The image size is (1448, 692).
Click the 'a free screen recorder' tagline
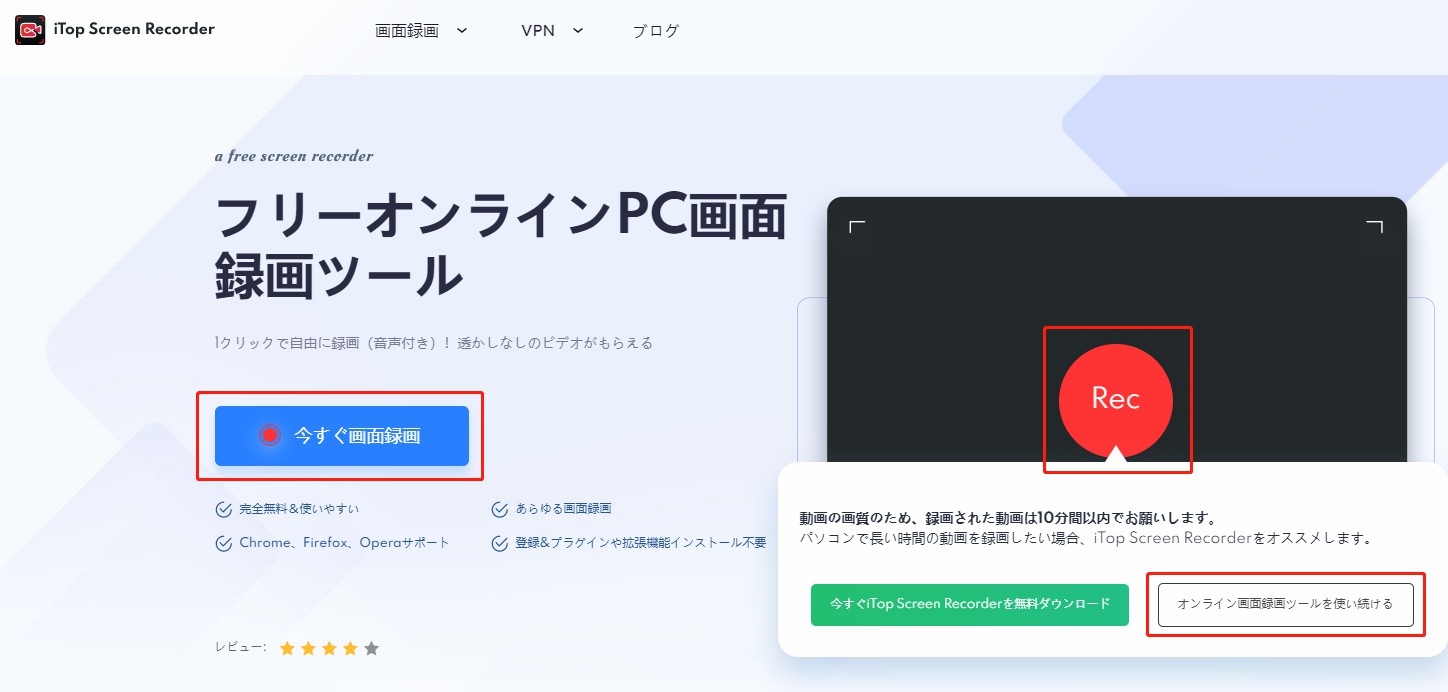294,156
